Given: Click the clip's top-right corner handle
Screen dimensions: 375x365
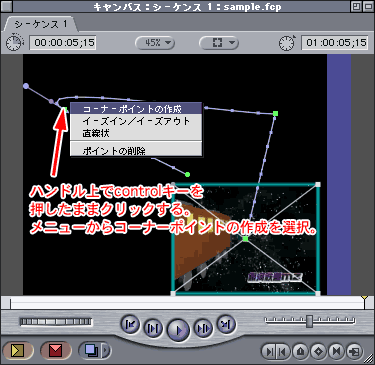Looking at the screenshot, I should (x=318, y=184).
